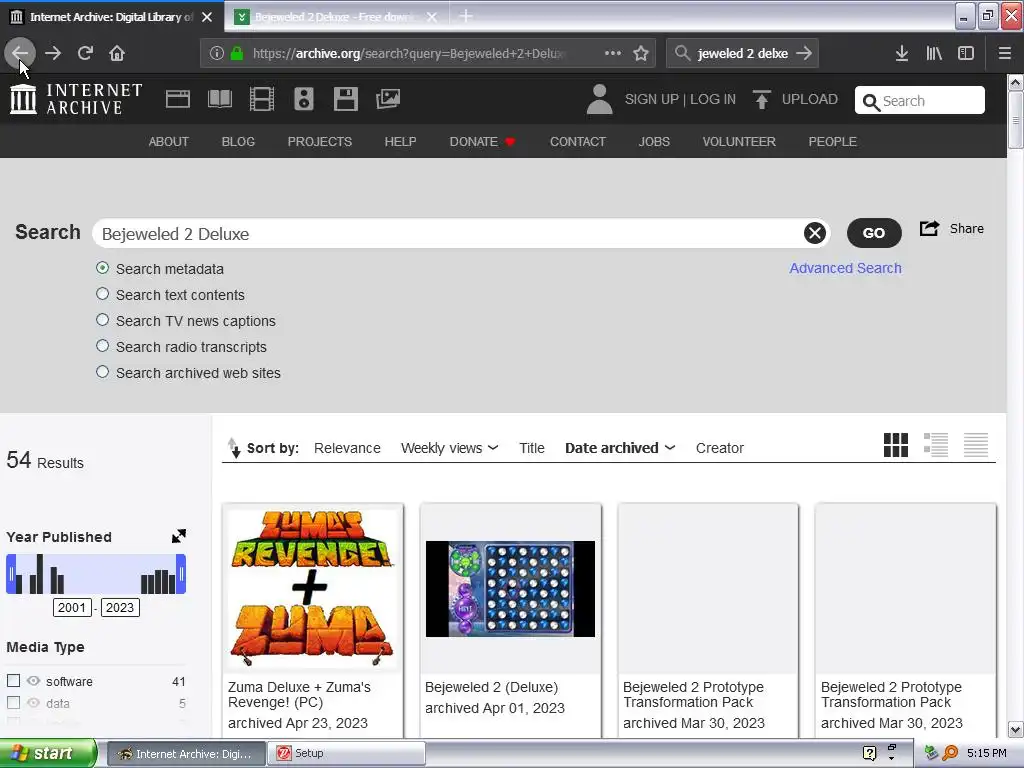Click the left year range slider handle
1024x768 pixels.
point(11,574)
